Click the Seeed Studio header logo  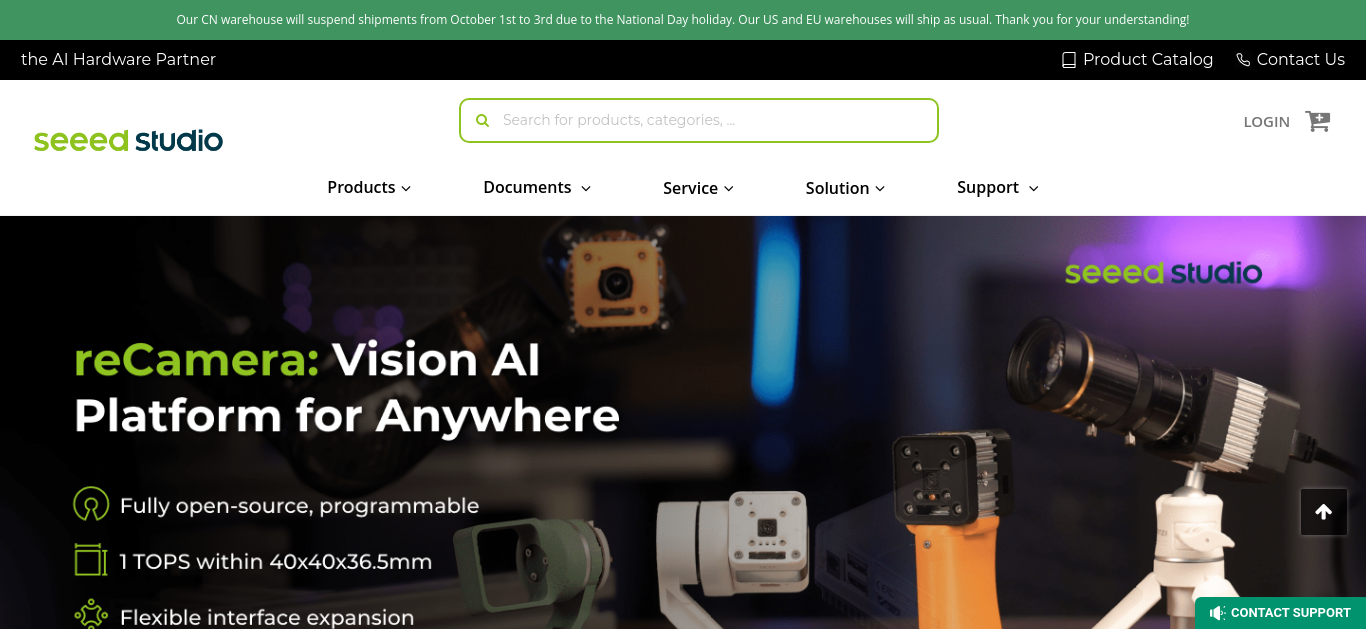point(128,140)
